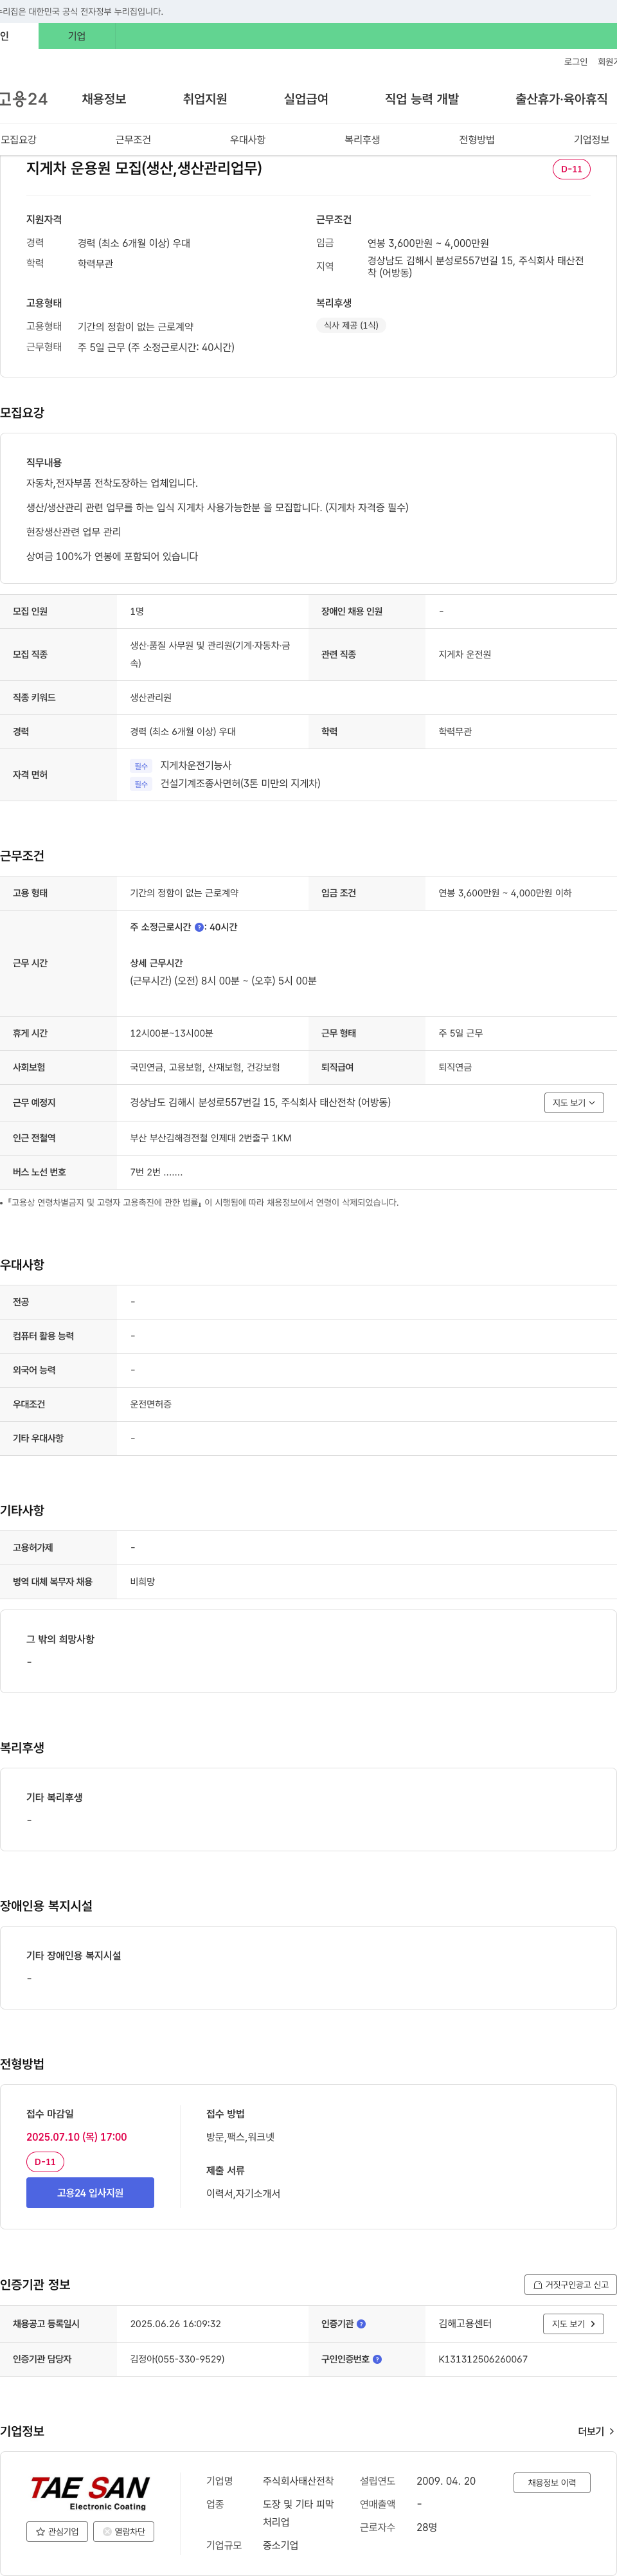617x2576 pixels.
Task: Open the 출산휴가·육아휴직 menu
Action: (561, 99)
